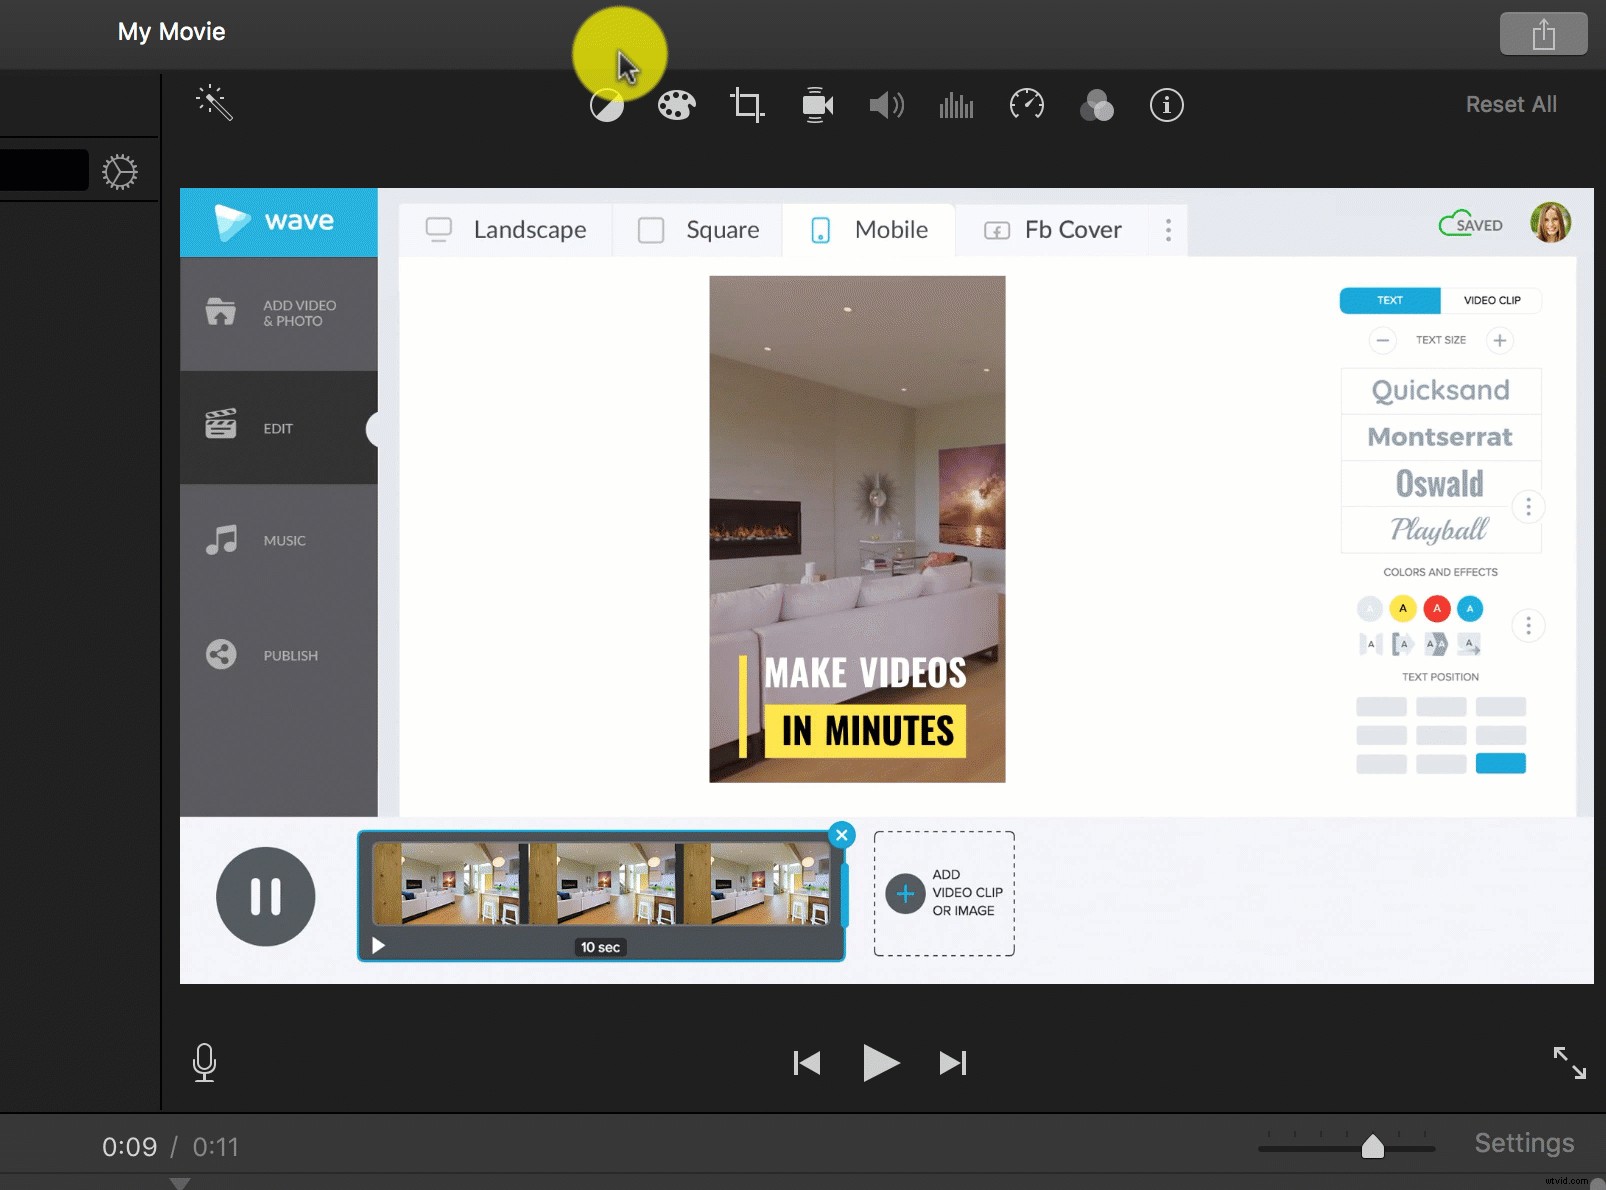Select the crop tool

(746, 104)
